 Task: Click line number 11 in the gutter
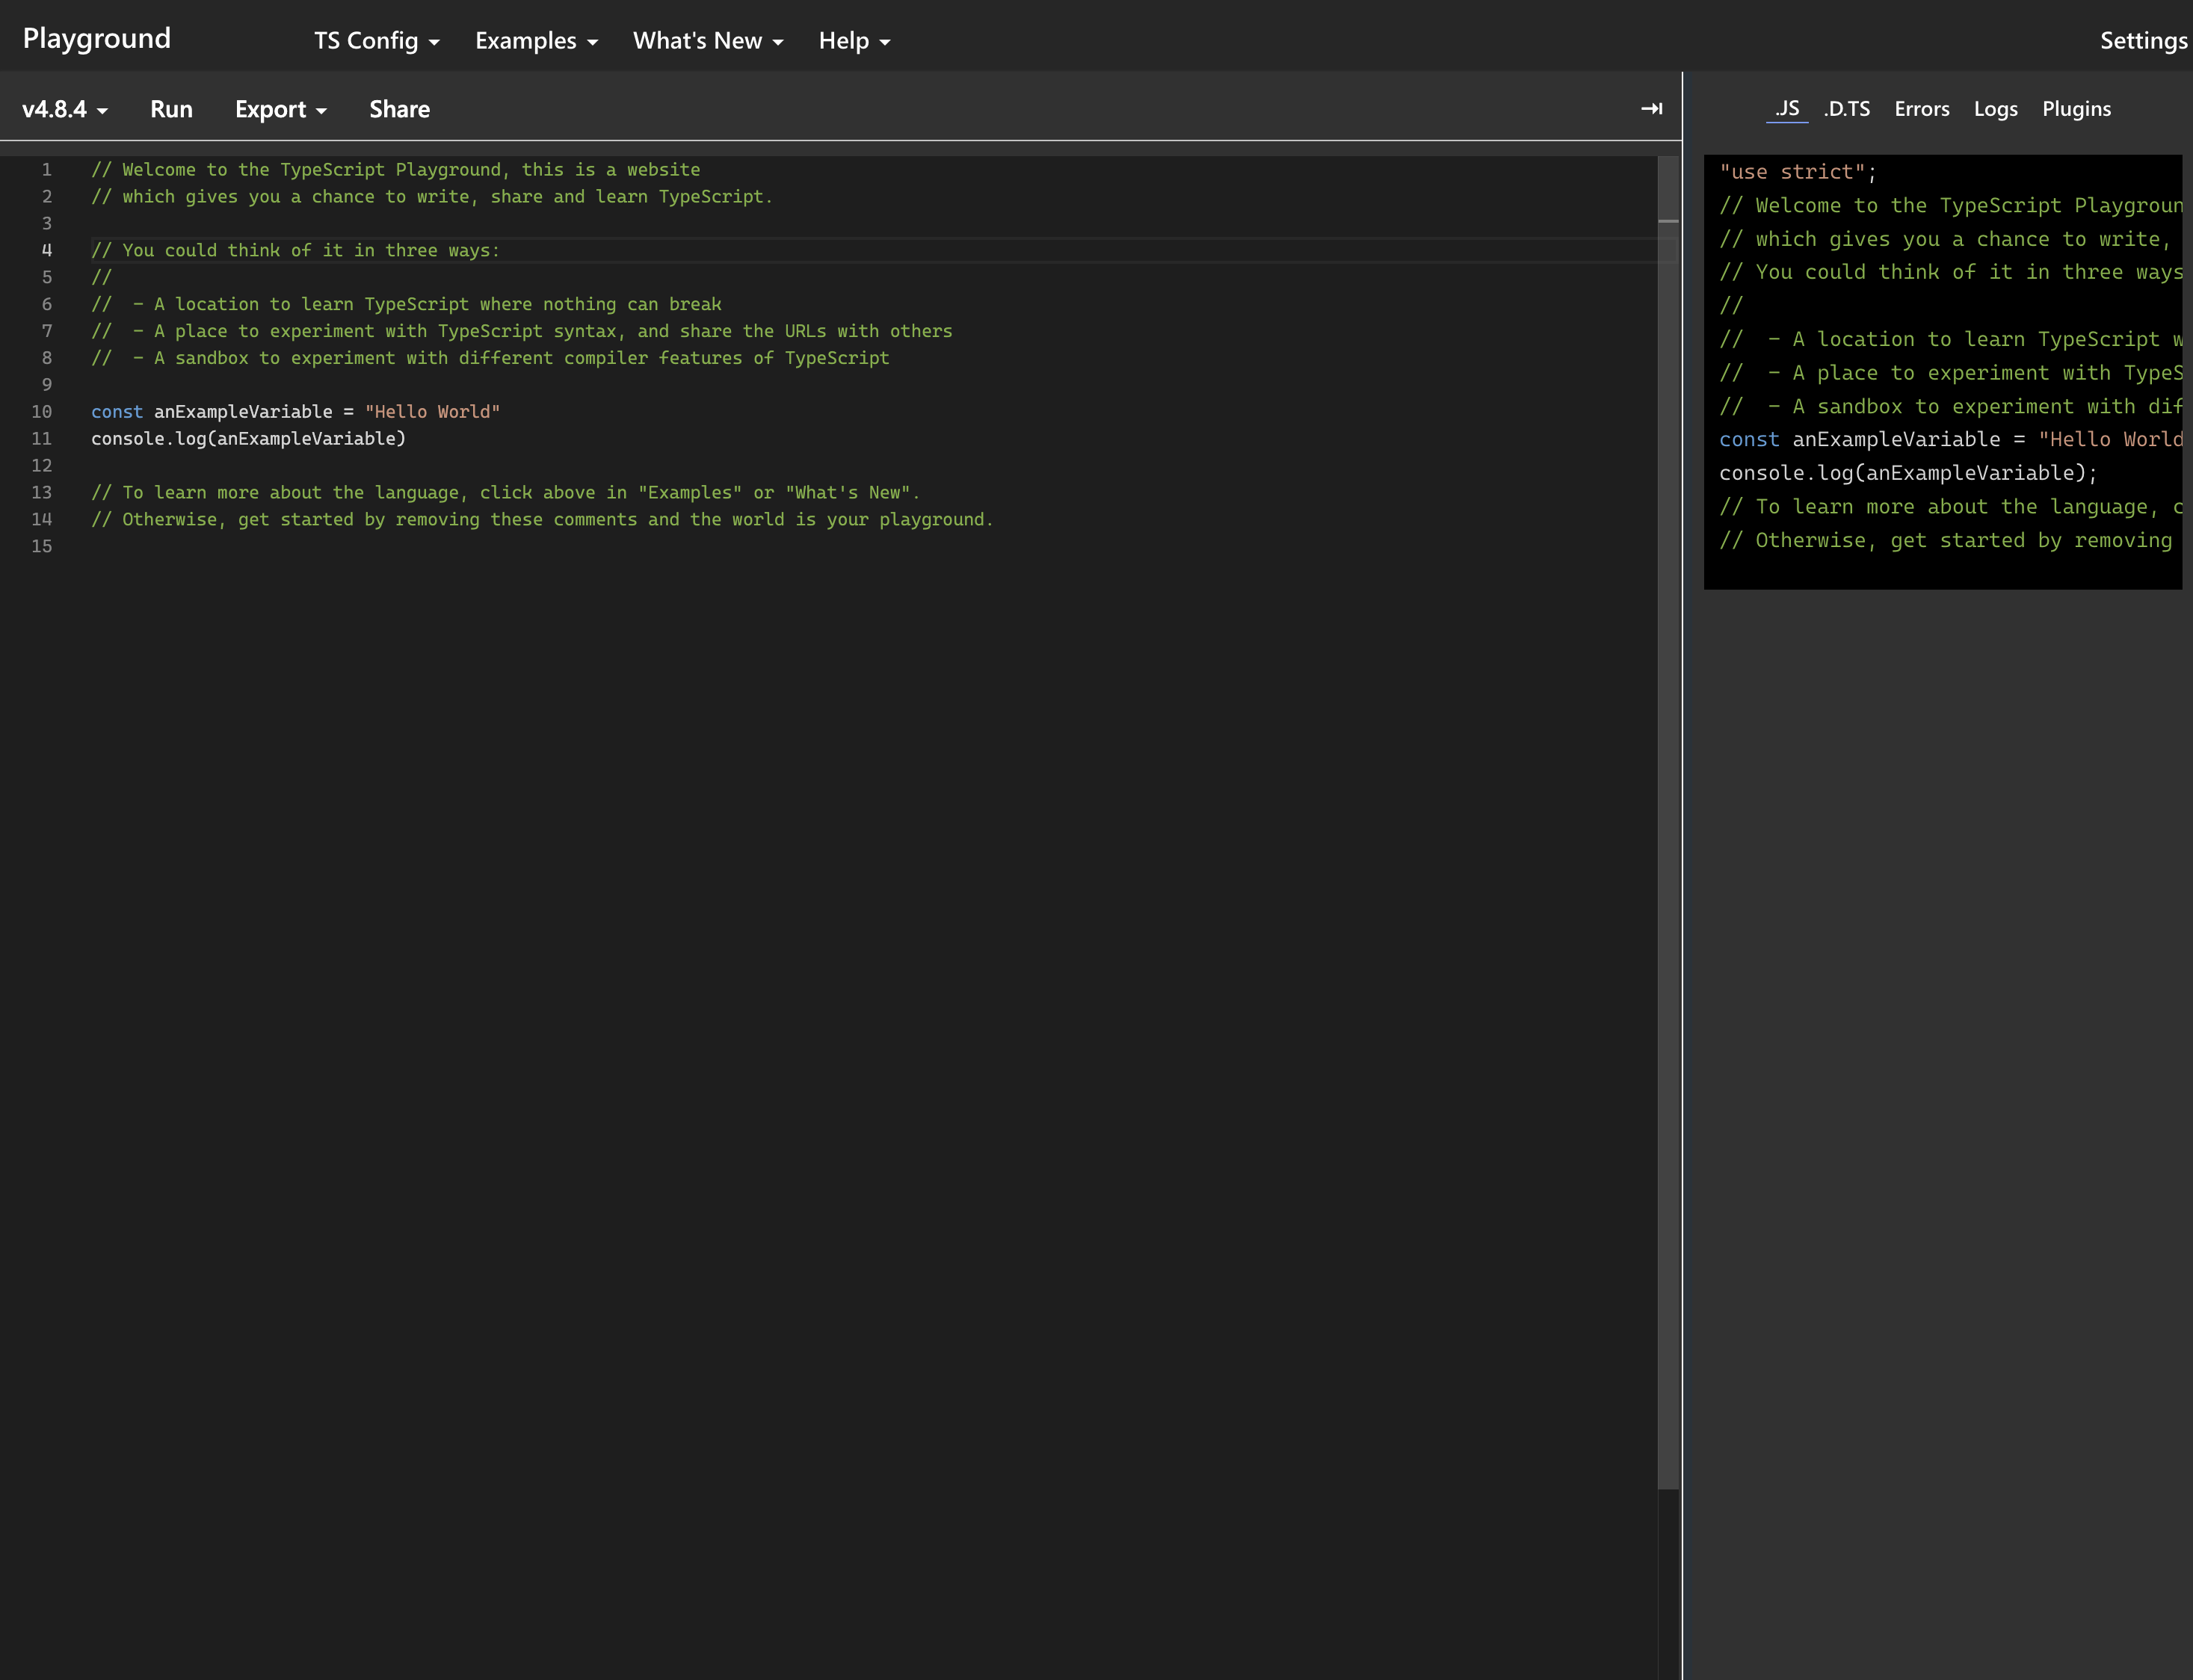pos(41,439)
